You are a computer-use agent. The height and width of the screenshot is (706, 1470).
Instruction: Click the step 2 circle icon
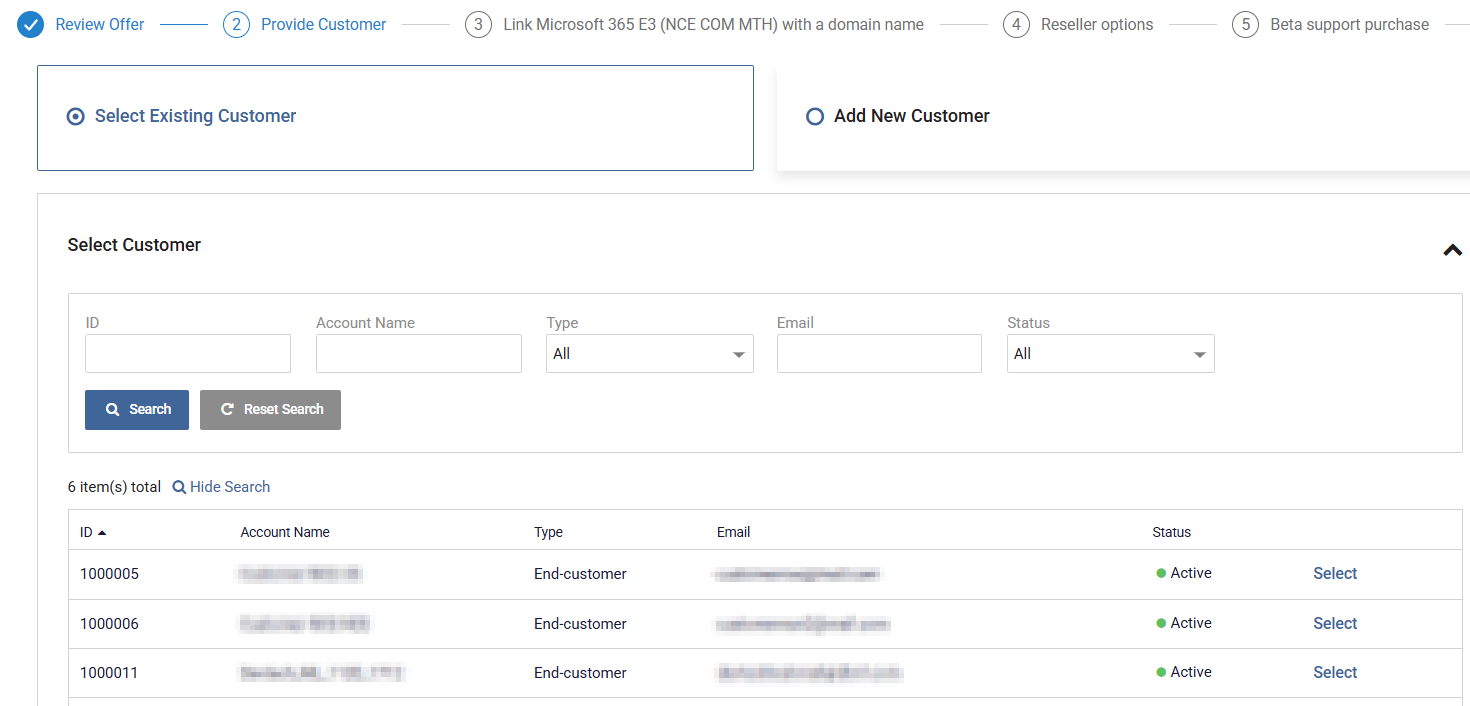236,25
